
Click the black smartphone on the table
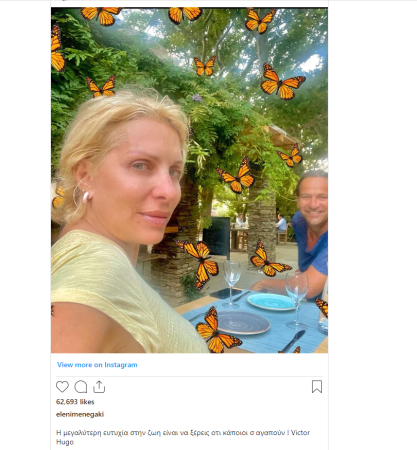click(x=226, y=293)
